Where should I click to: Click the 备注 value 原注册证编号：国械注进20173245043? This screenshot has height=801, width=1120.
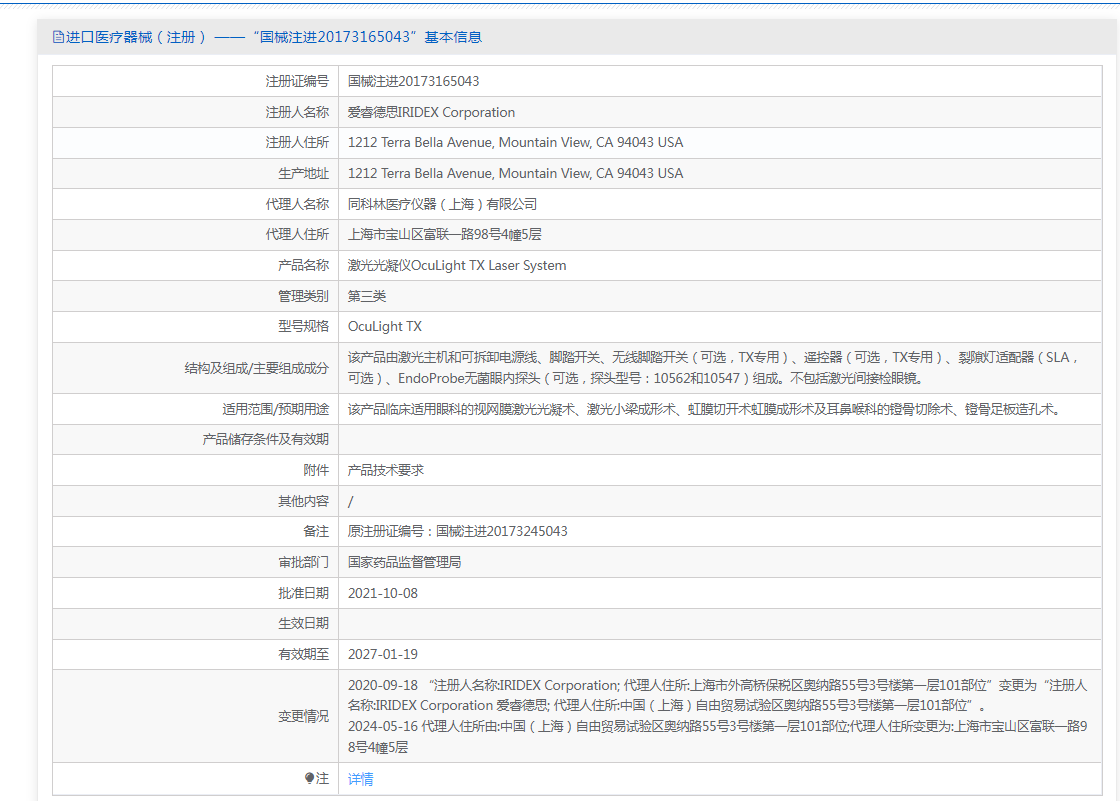pos(458,532)
